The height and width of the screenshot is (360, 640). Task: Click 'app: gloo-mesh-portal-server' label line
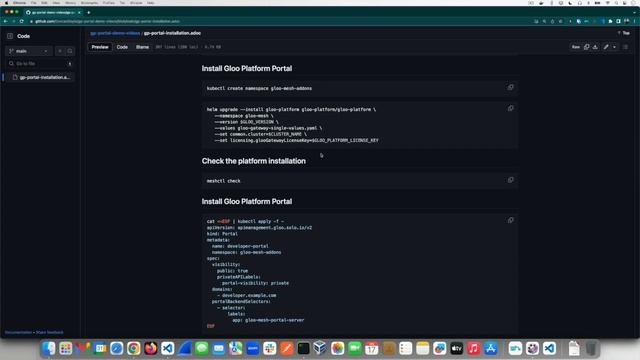[268, 320]
